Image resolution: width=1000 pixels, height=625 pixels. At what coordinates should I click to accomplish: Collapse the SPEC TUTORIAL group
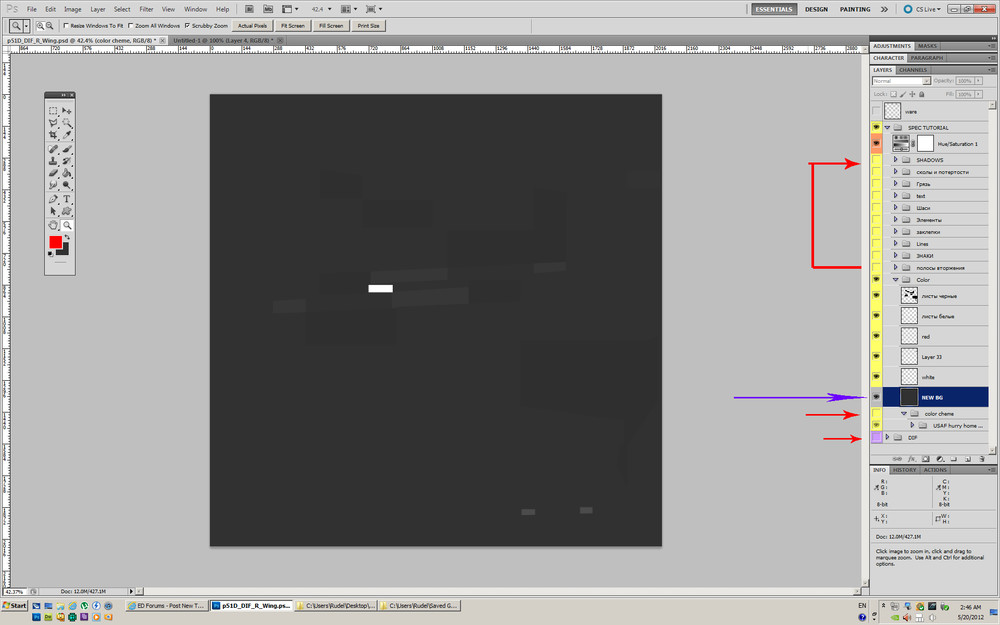point(887,128)
